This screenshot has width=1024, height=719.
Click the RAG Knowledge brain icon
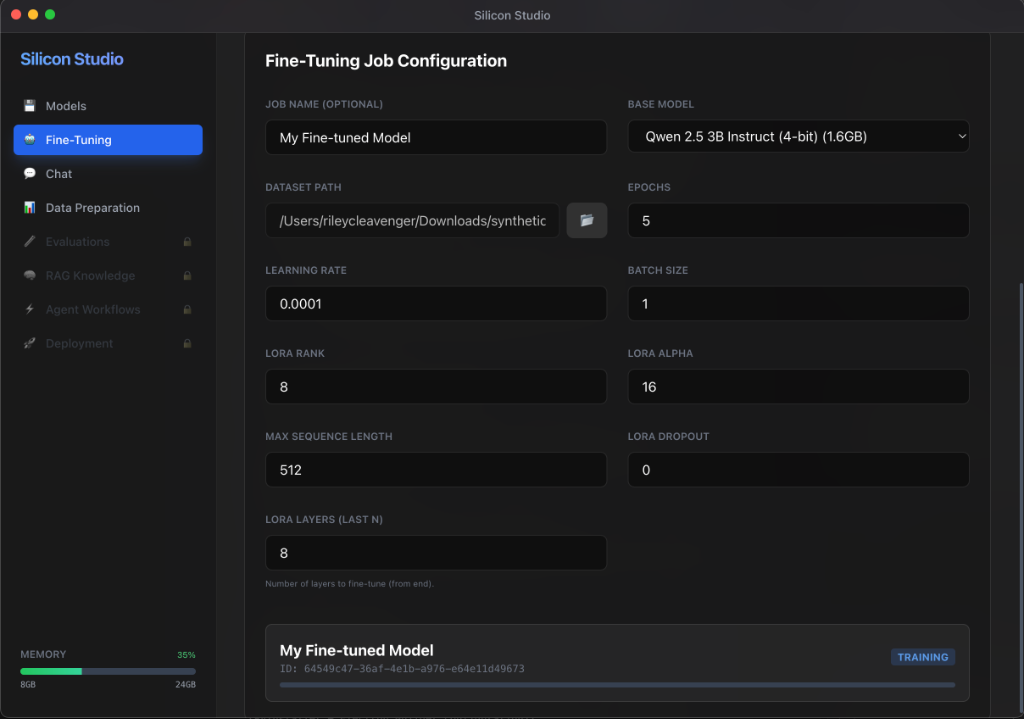[29, 276]
